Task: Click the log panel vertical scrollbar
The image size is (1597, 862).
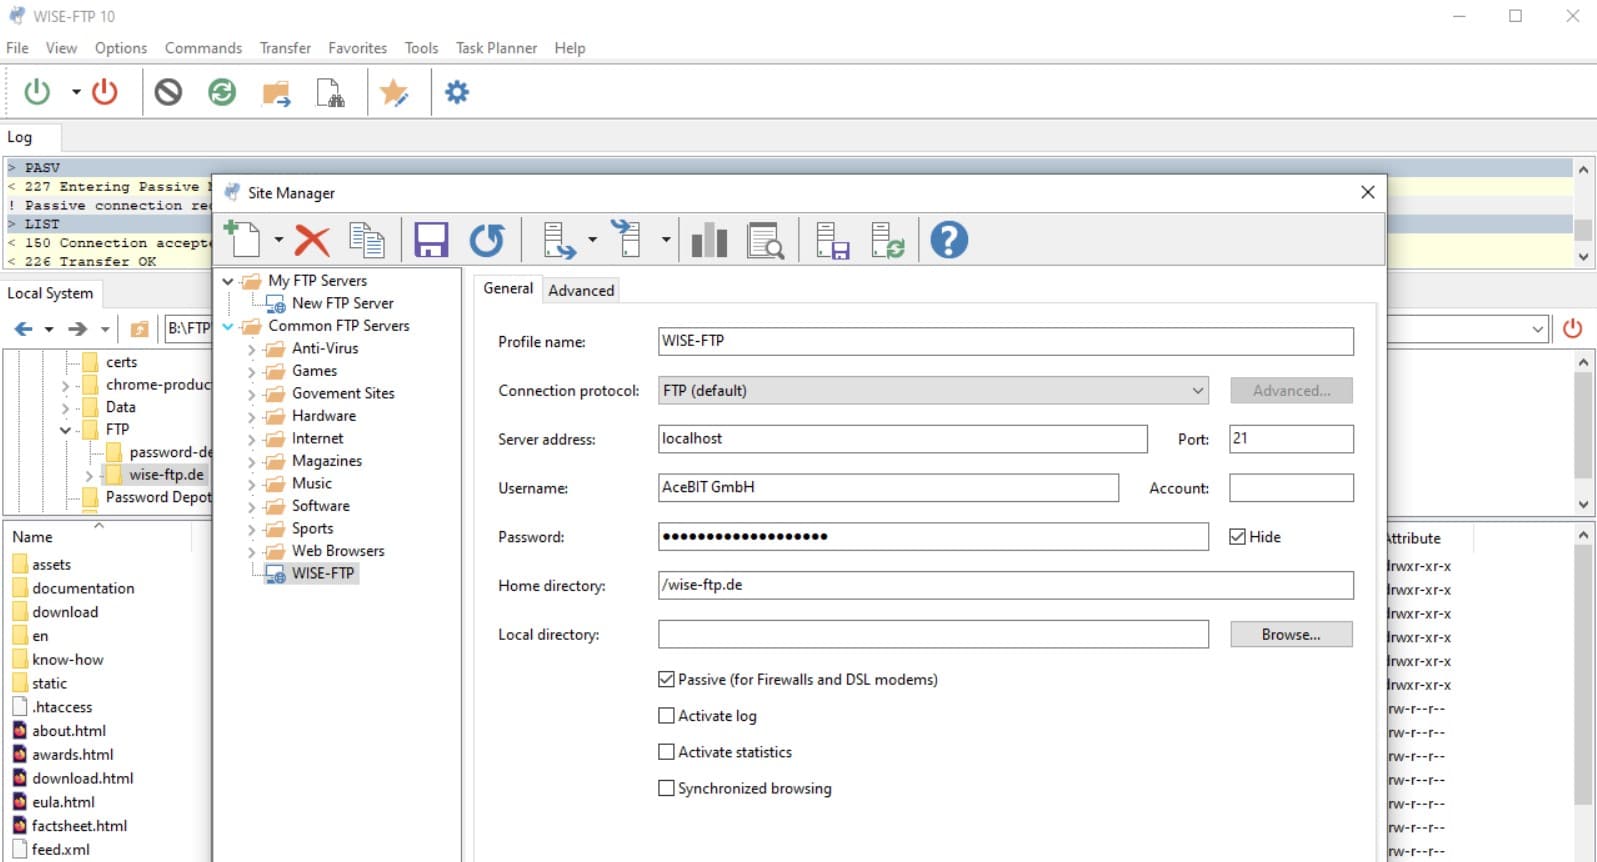Action: tap(1583, 212)
